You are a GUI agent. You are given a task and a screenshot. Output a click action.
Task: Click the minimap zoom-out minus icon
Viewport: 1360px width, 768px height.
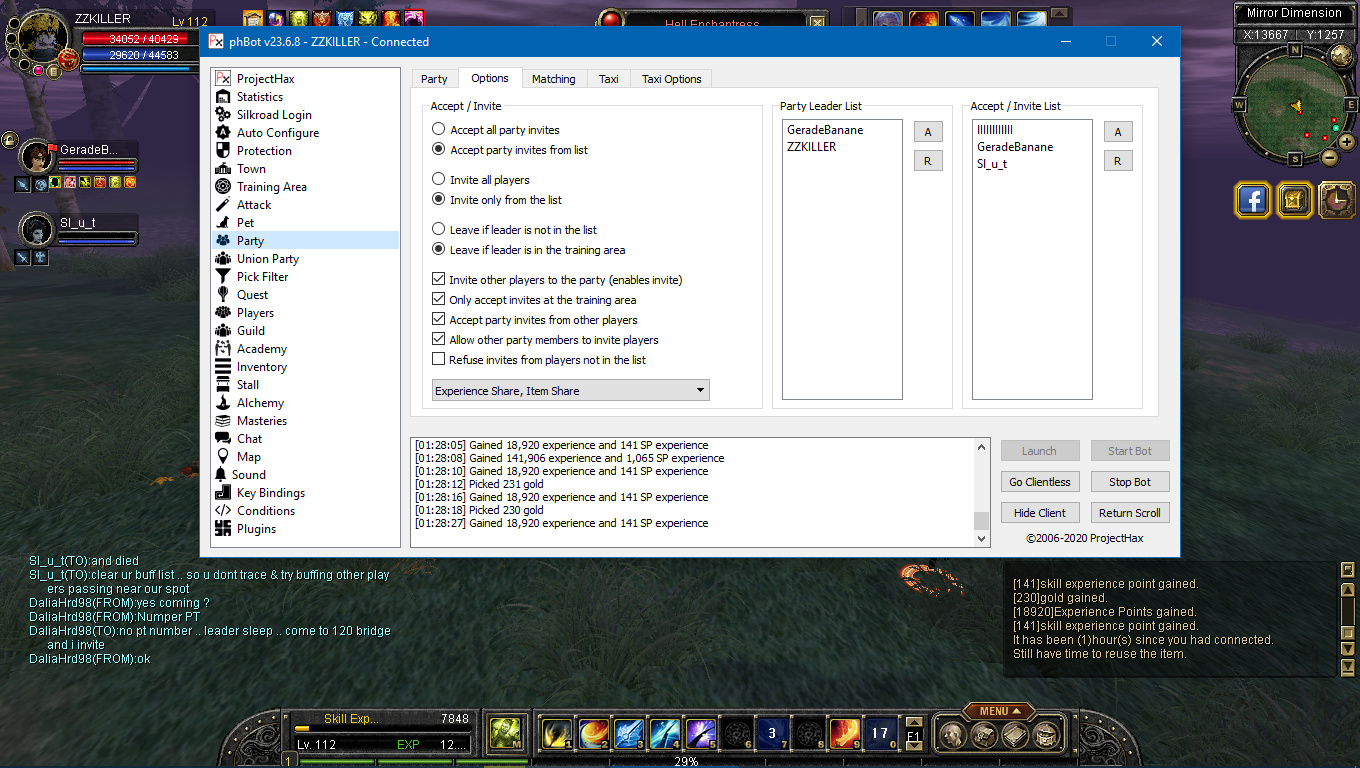(x=1329, y=157)
